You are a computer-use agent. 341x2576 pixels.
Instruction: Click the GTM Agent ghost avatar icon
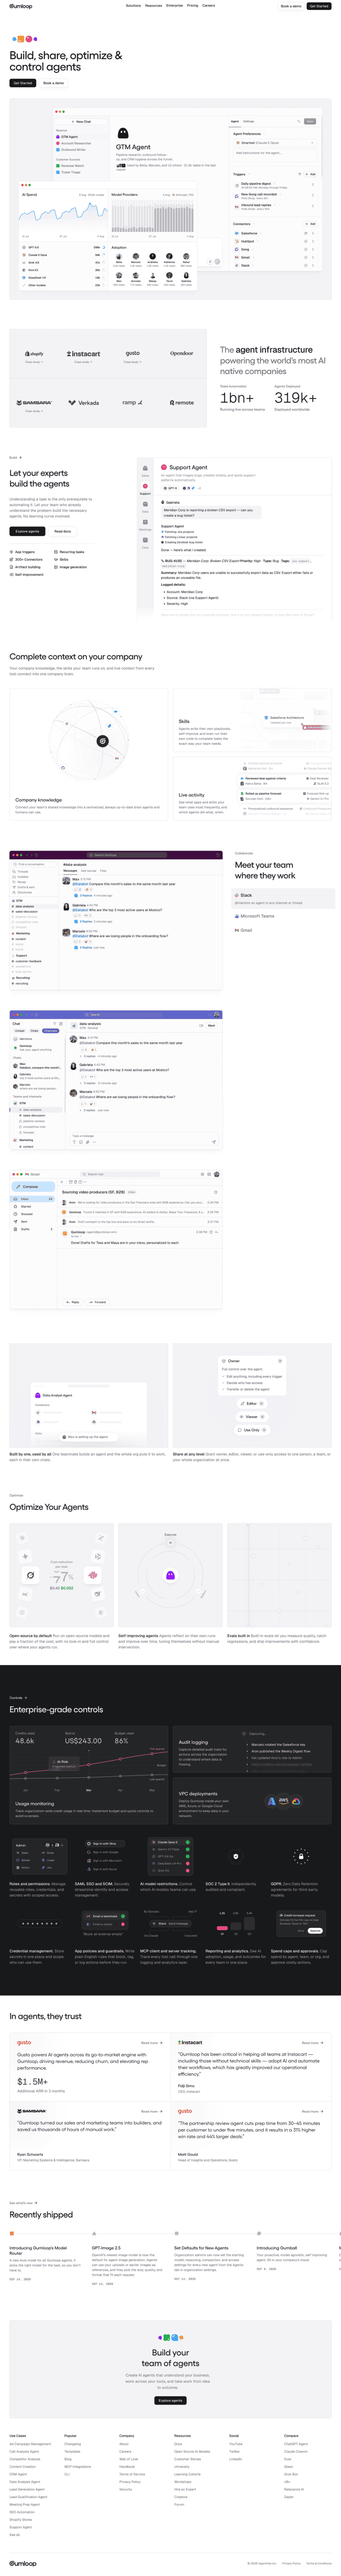[x=123, y=133]
